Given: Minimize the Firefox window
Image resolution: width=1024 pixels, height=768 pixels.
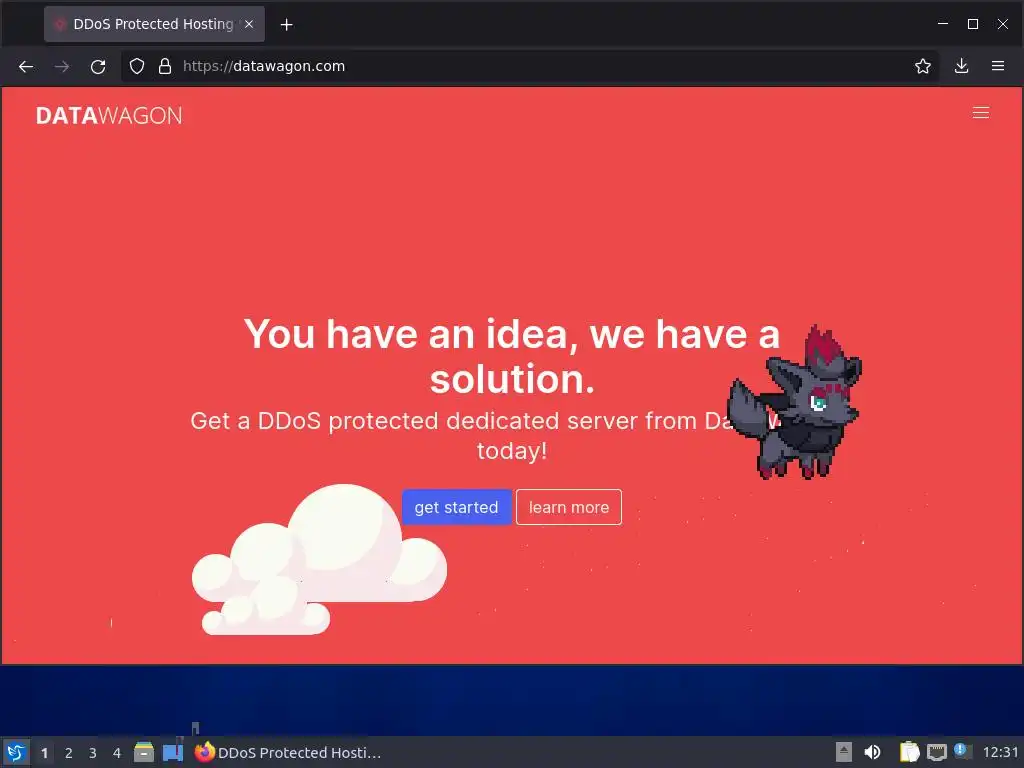Looking at the screenshot, I should 942,24.
